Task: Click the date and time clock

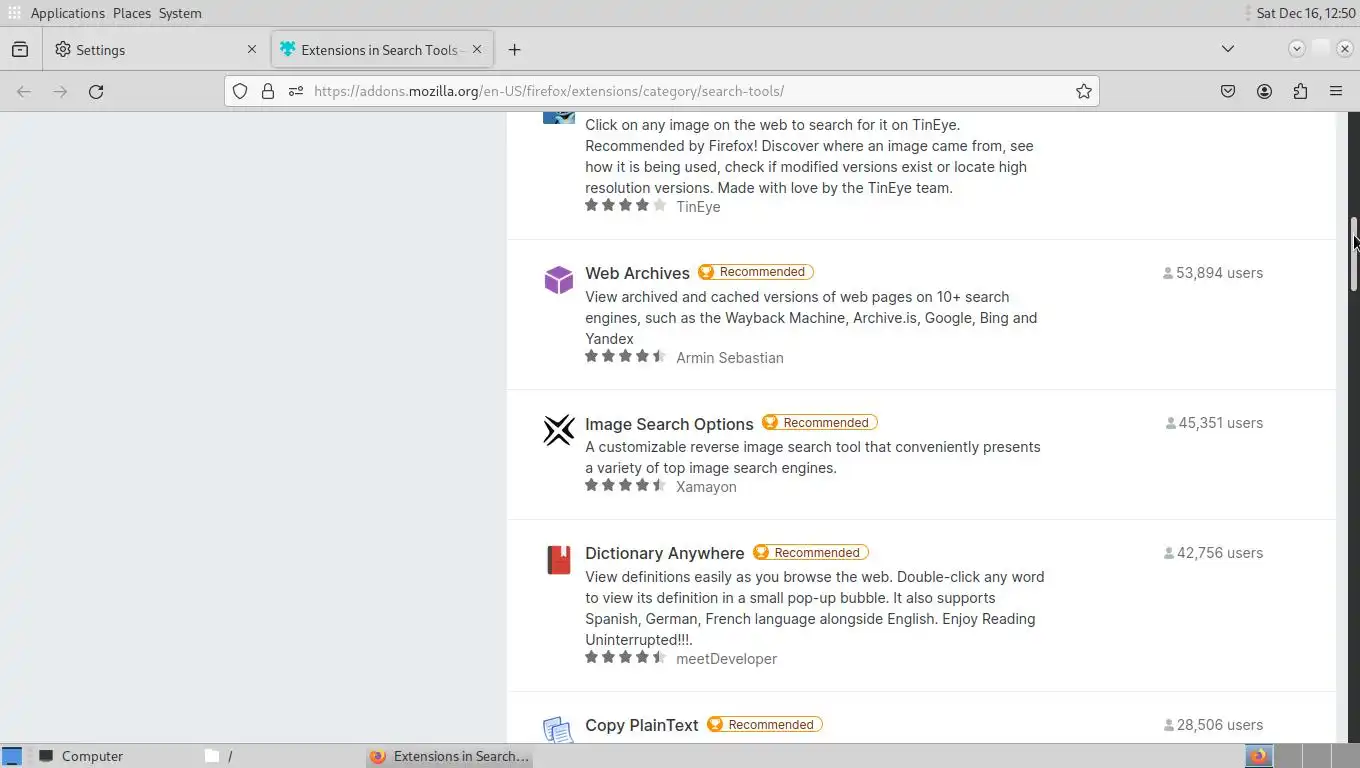Action: [x=1305, y=13]
